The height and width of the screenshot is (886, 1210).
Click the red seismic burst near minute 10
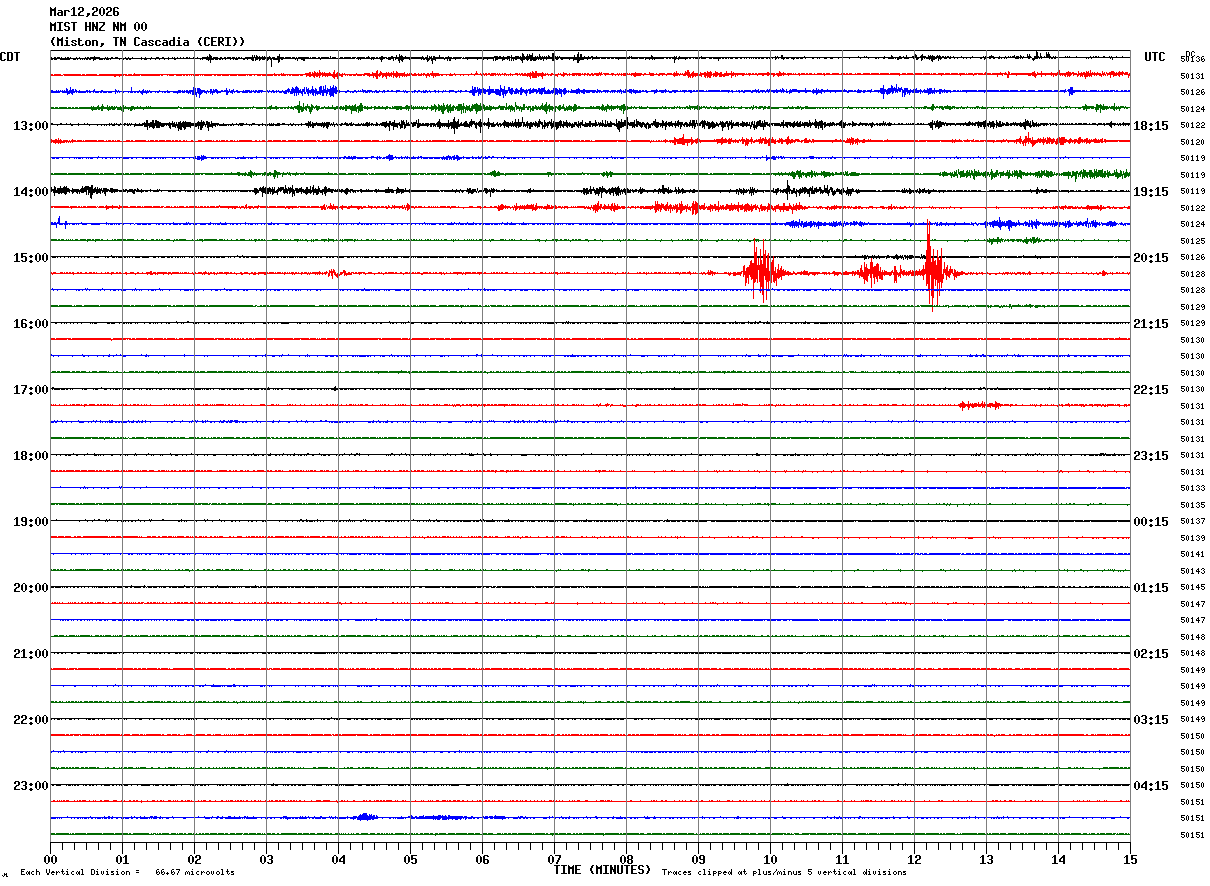(x=762, y=272)
